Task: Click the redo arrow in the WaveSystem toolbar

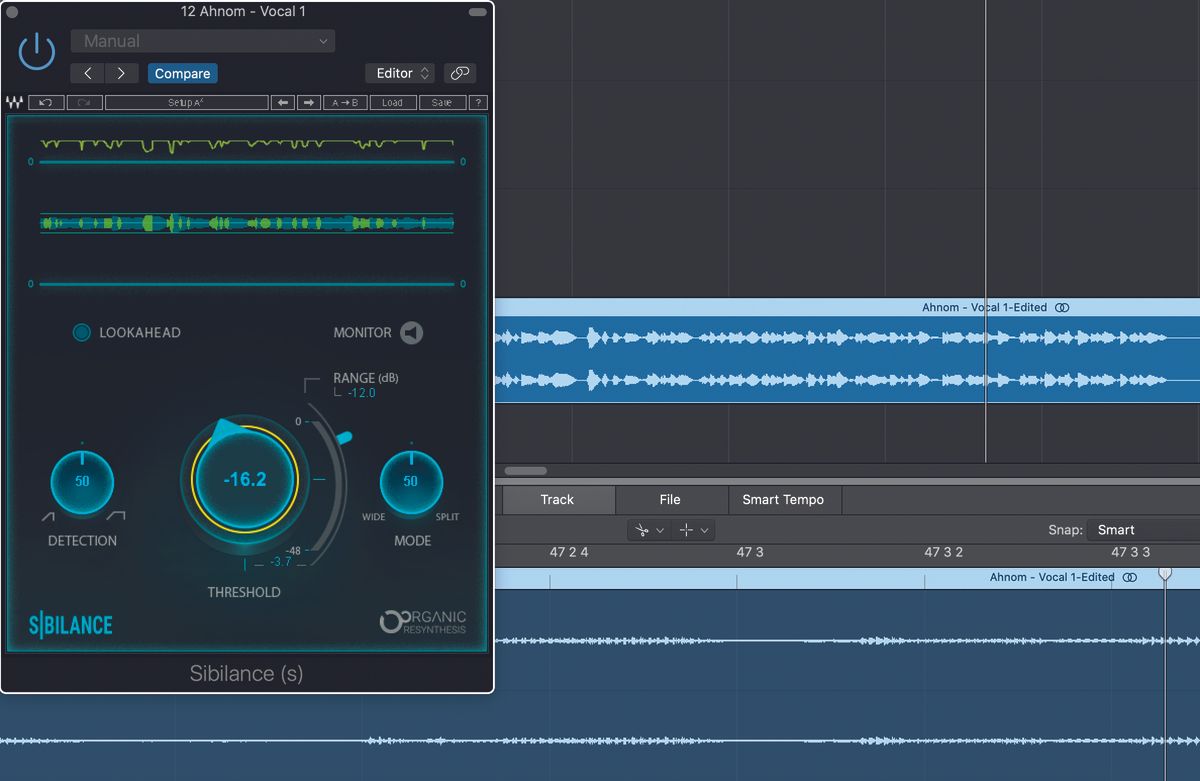Action: coord(82,101)
